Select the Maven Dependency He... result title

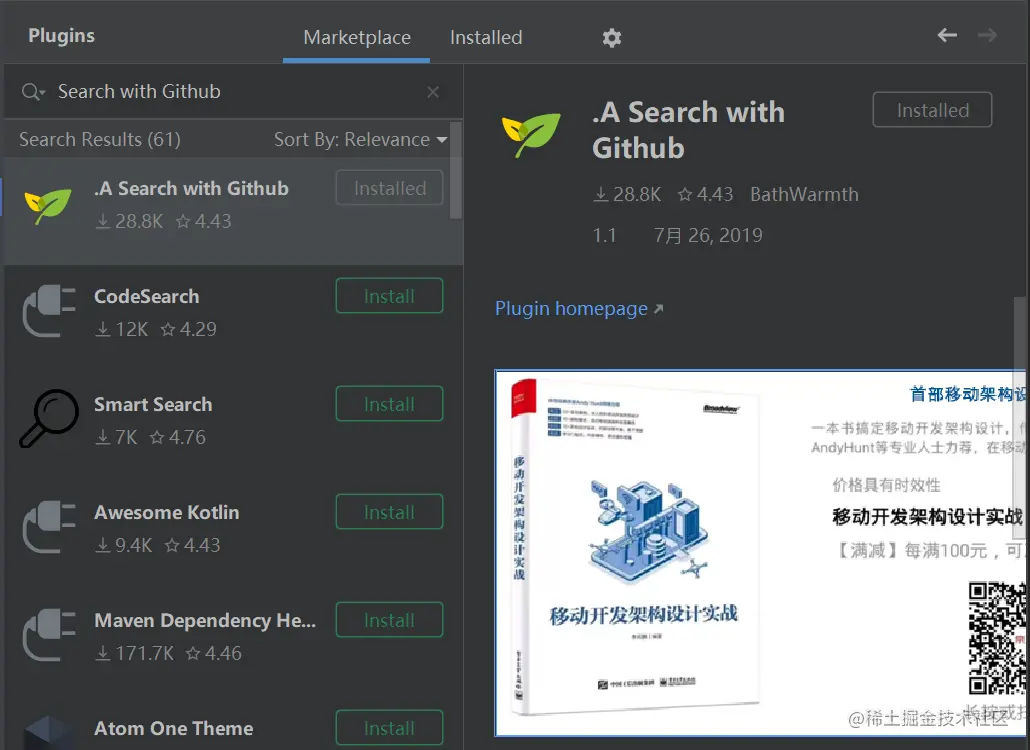click(x=205, y=620)
